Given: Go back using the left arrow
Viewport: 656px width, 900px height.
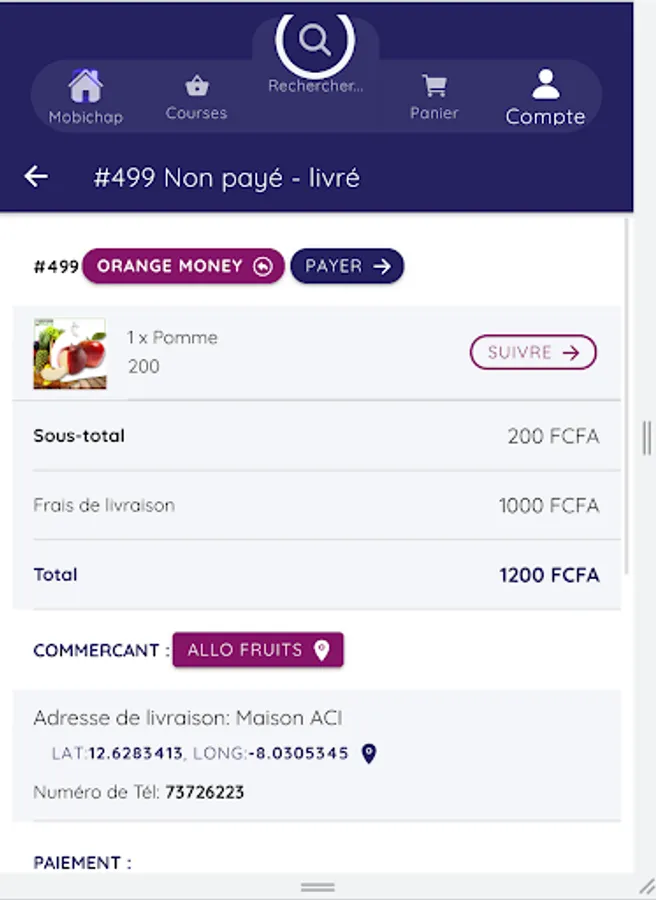Looking at the screenshot, I should [36, 176].
